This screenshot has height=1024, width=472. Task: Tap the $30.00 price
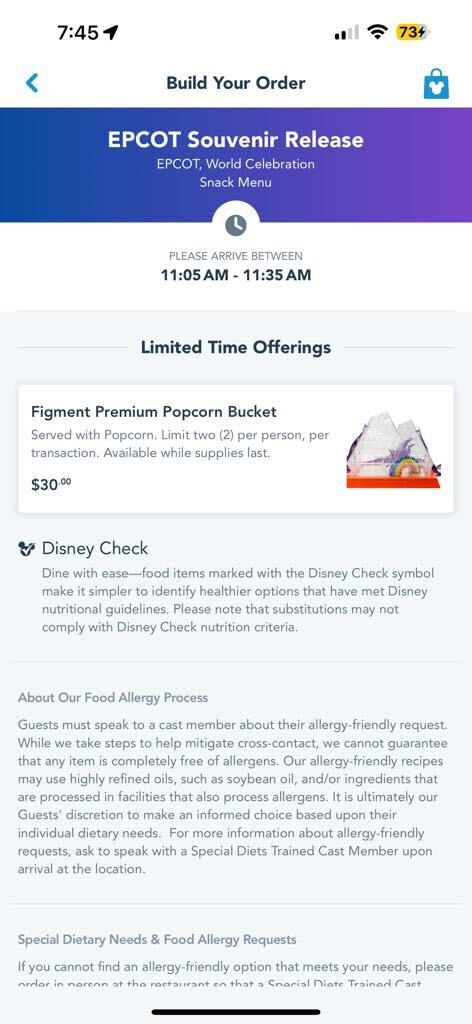pyautogui.click(x=52, y=485)
